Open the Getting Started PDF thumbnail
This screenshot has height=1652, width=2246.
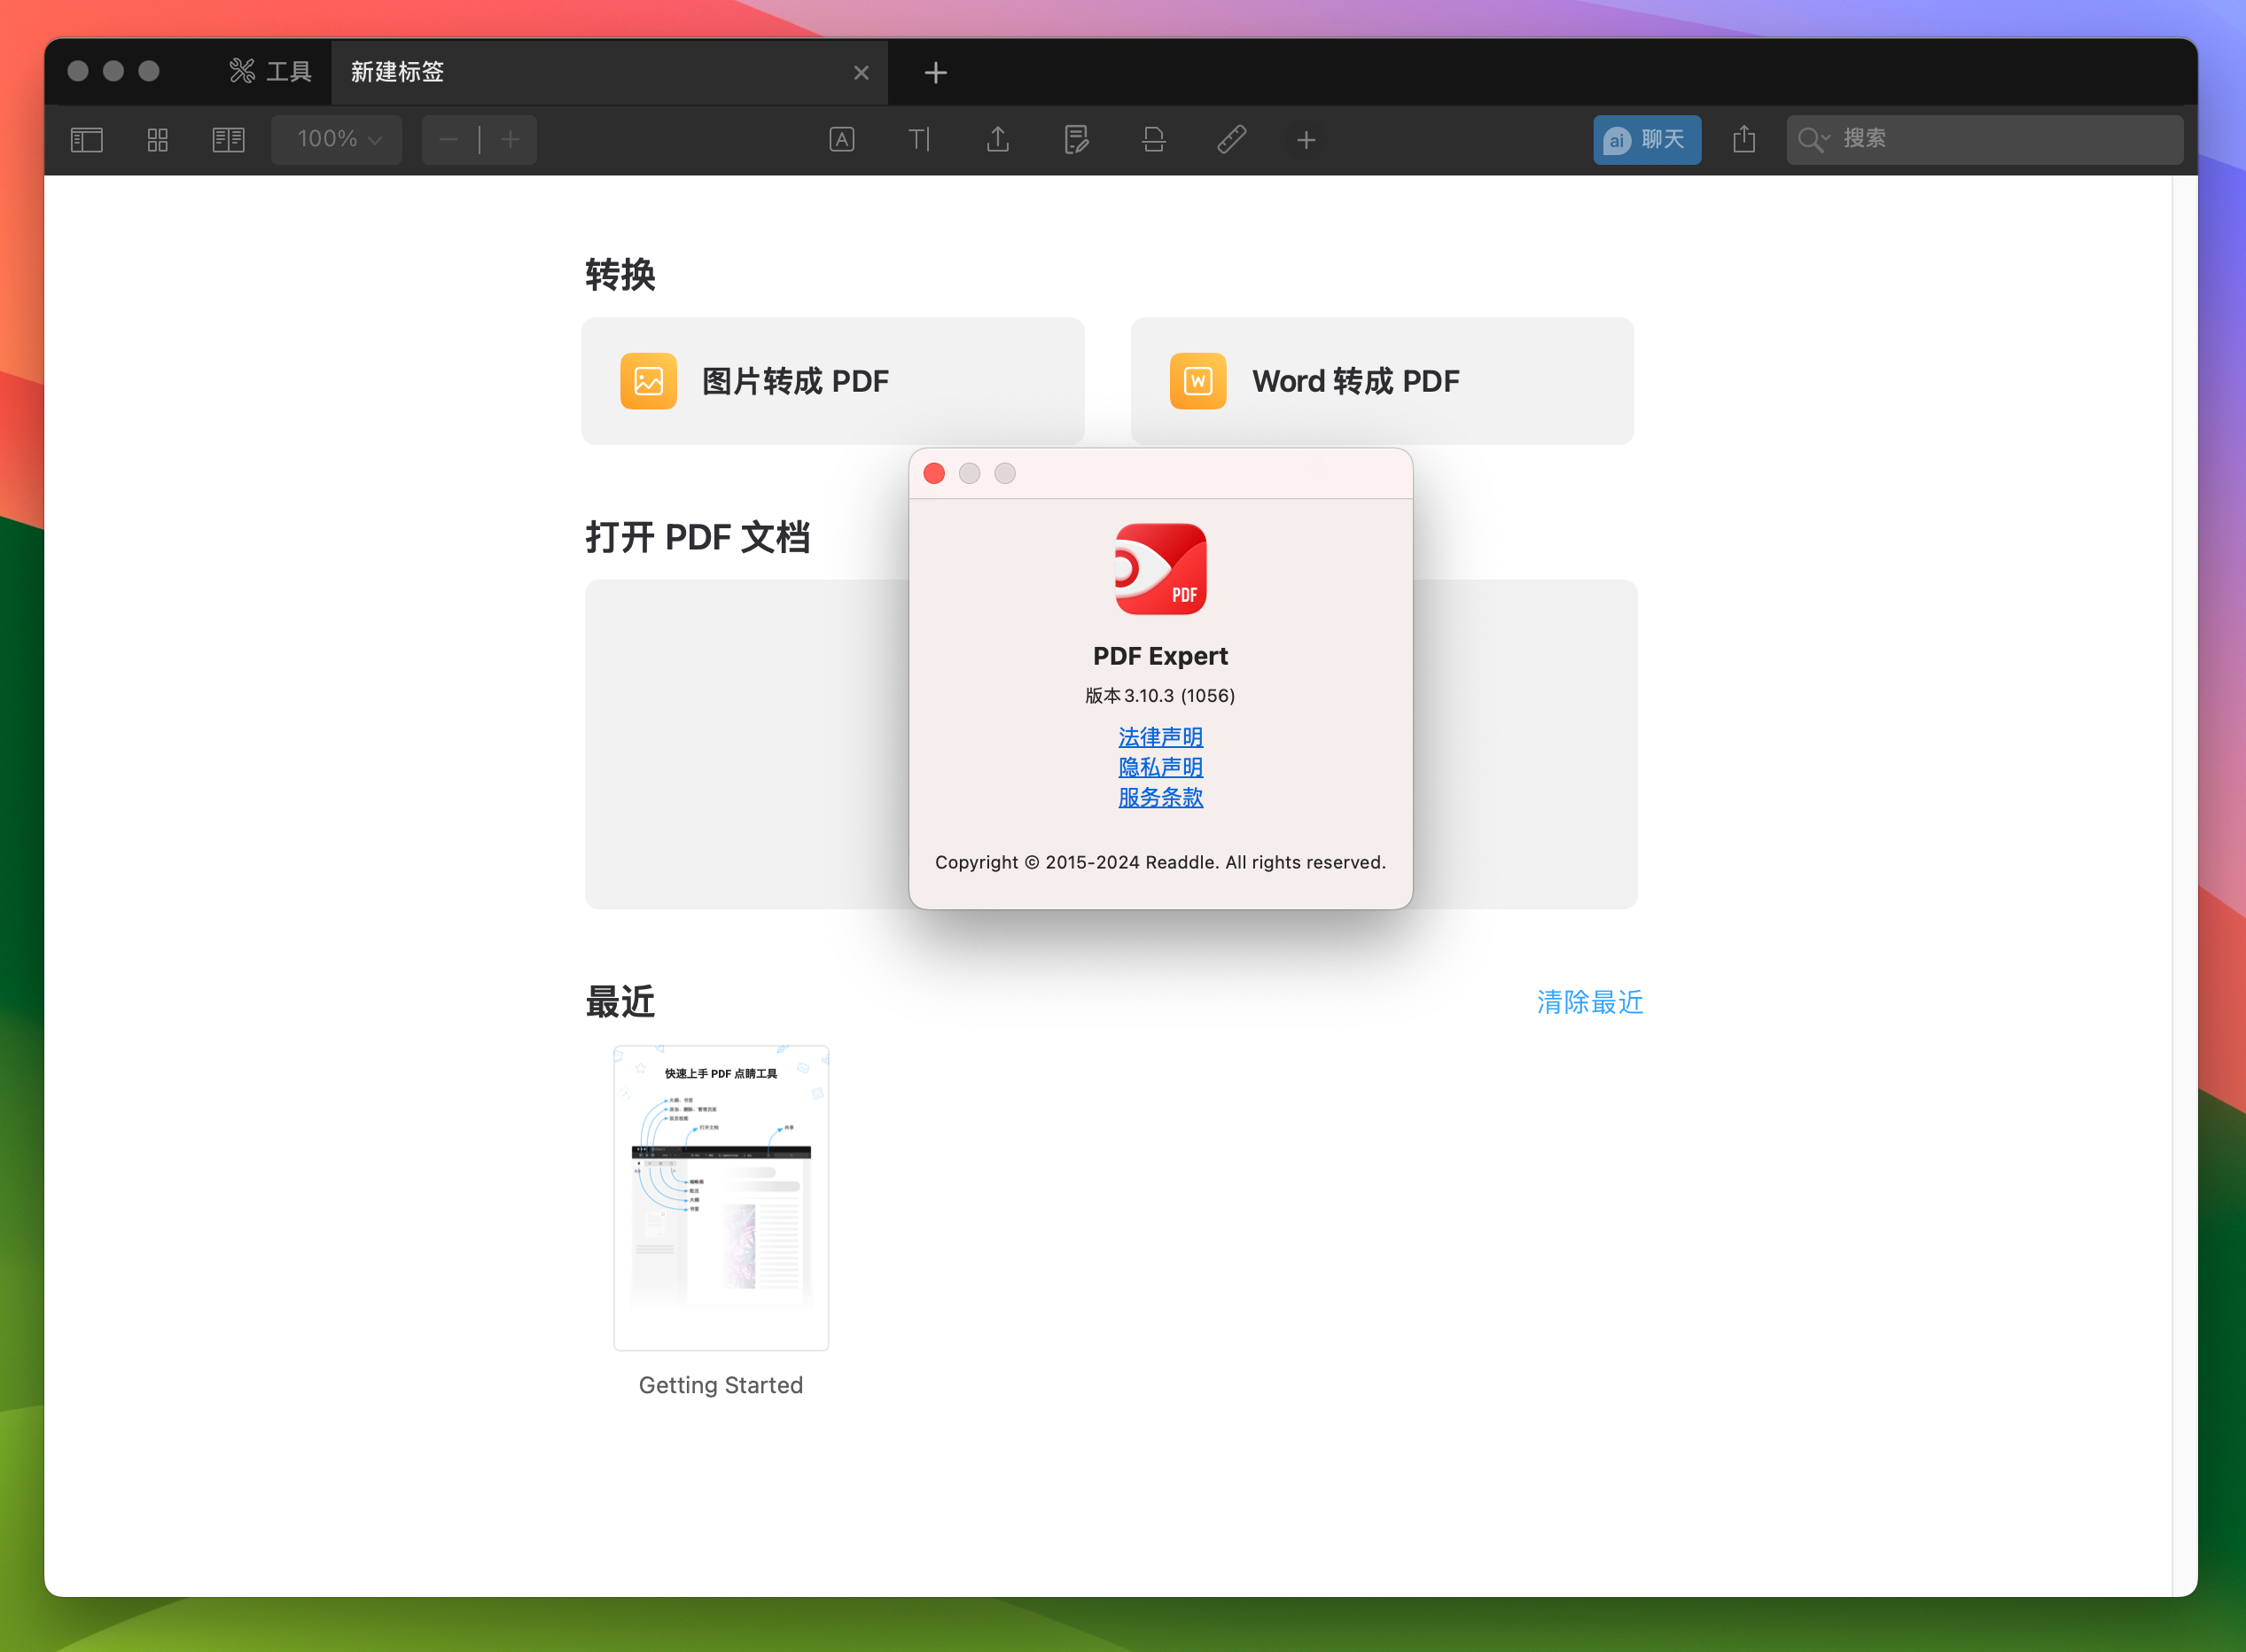click(x=721, y=1196)
